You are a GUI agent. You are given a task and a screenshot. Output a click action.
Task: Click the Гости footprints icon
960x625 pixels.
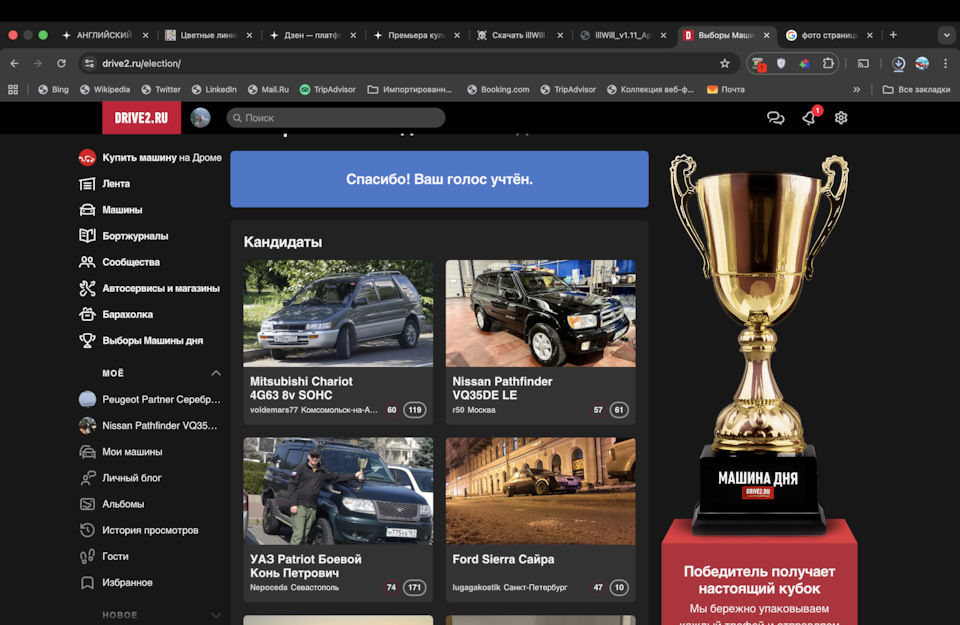point(87,556)
